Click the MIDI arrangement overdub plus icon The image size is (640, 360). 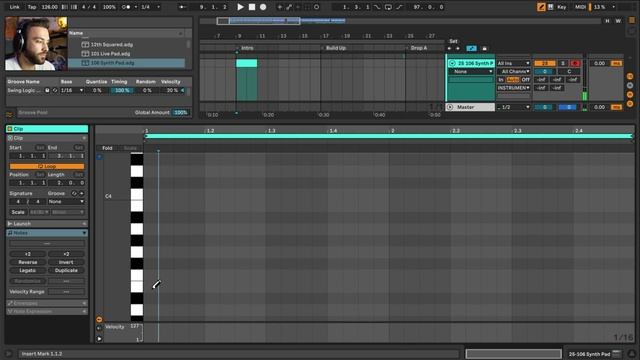coord(280,7)
